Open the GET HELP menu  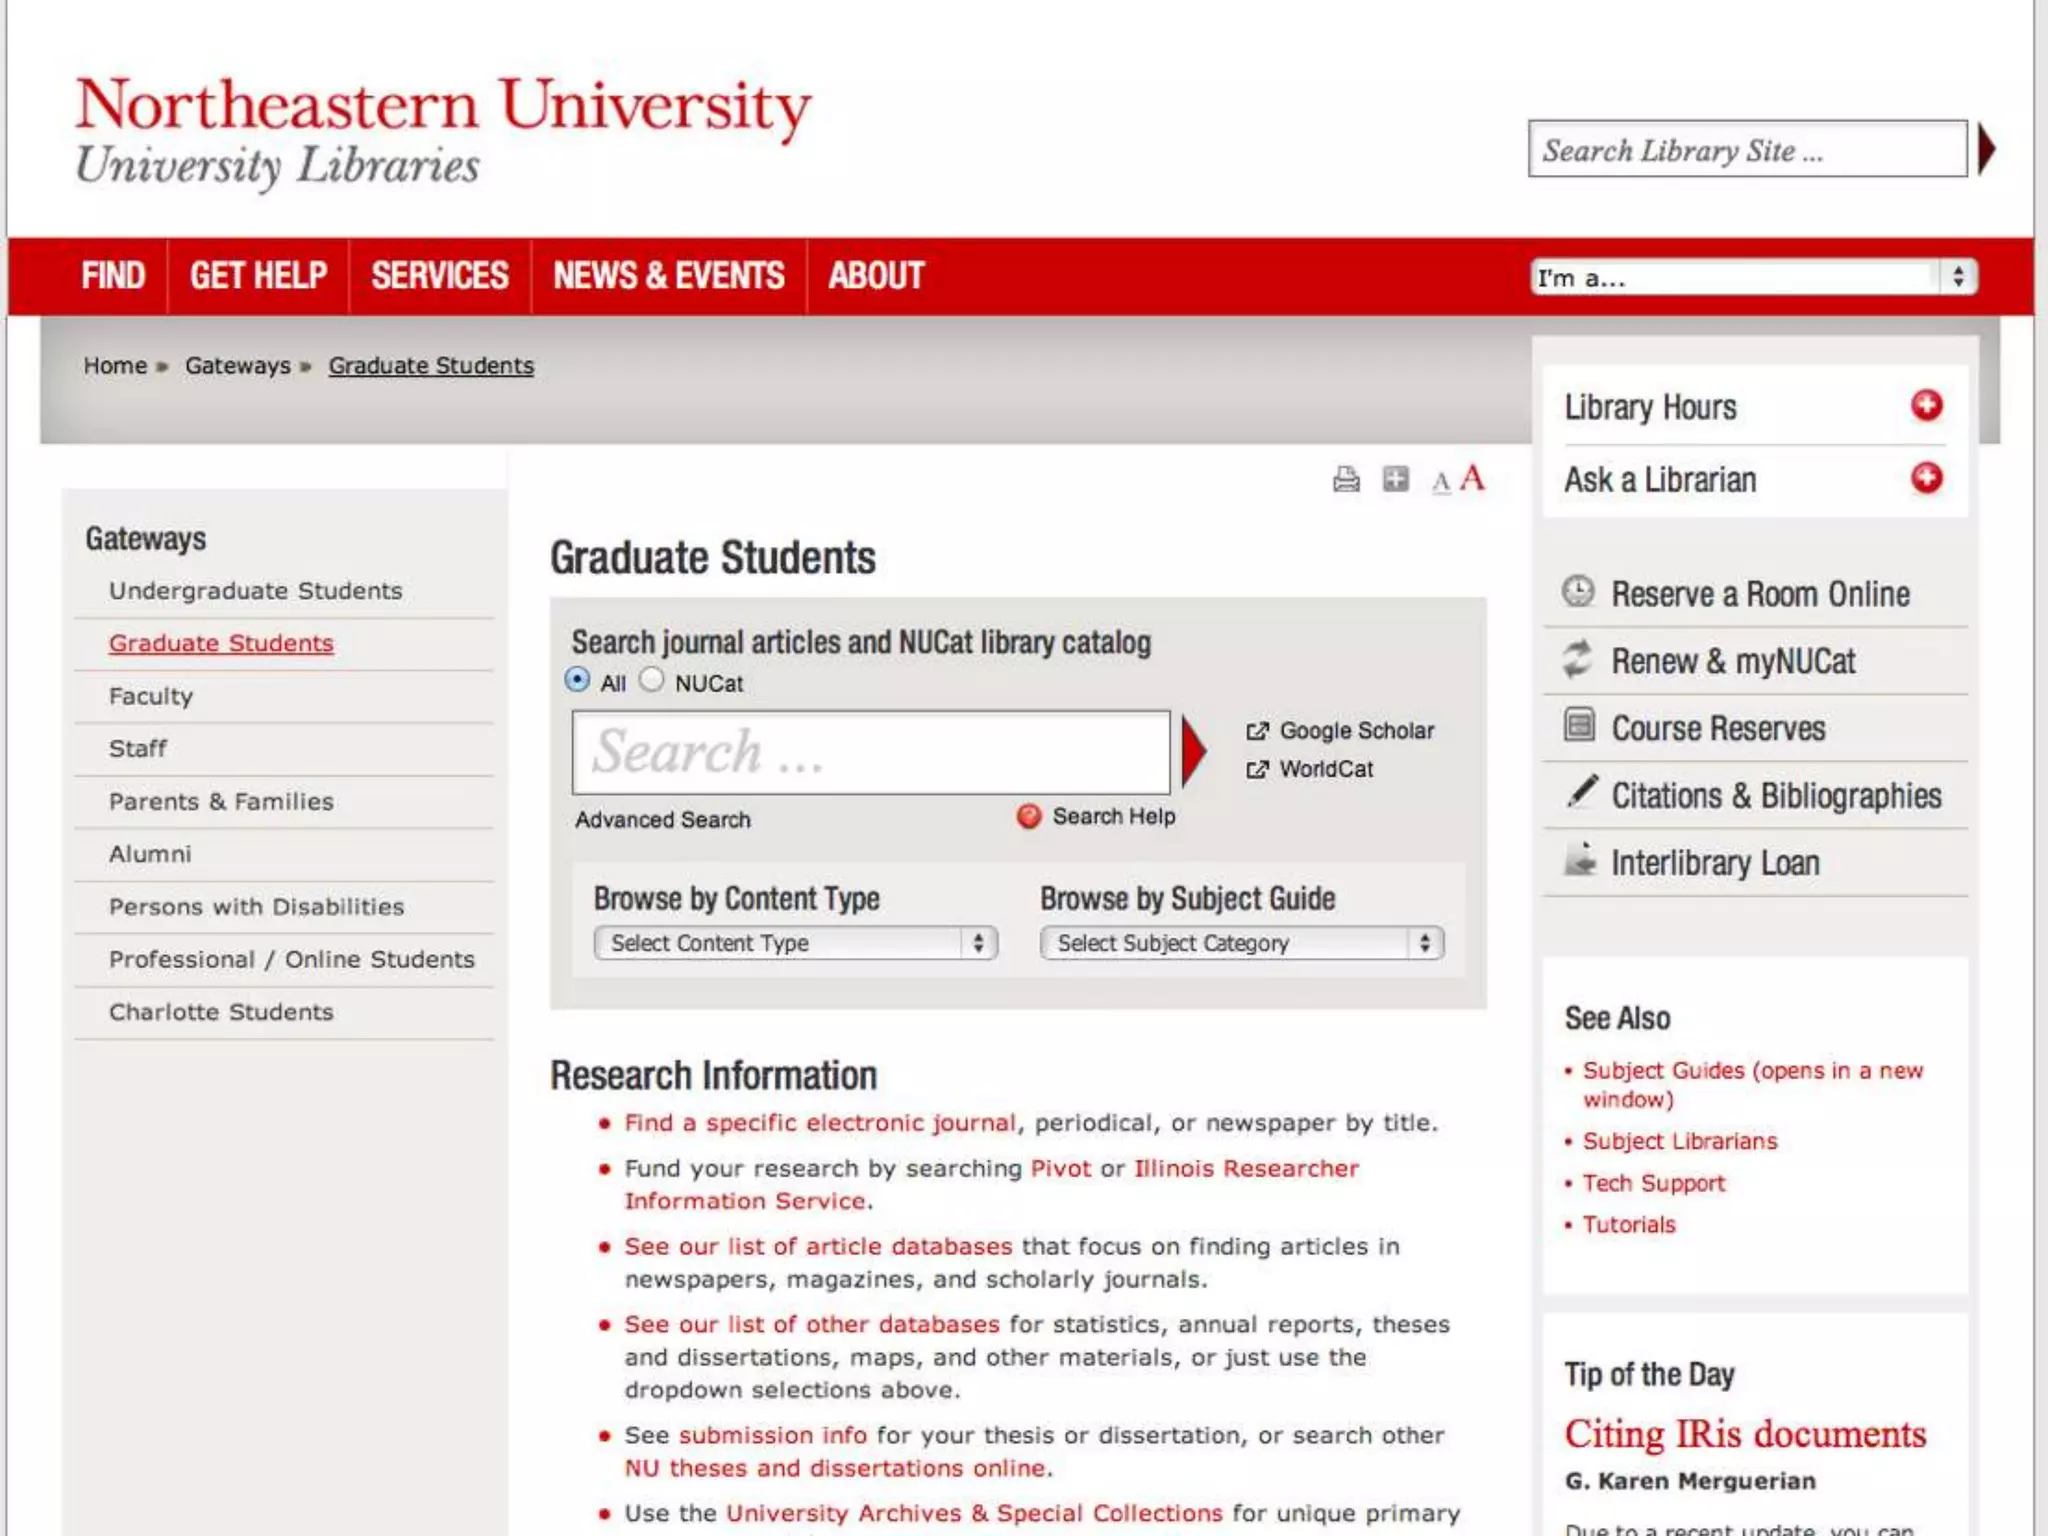coord(258,276)
